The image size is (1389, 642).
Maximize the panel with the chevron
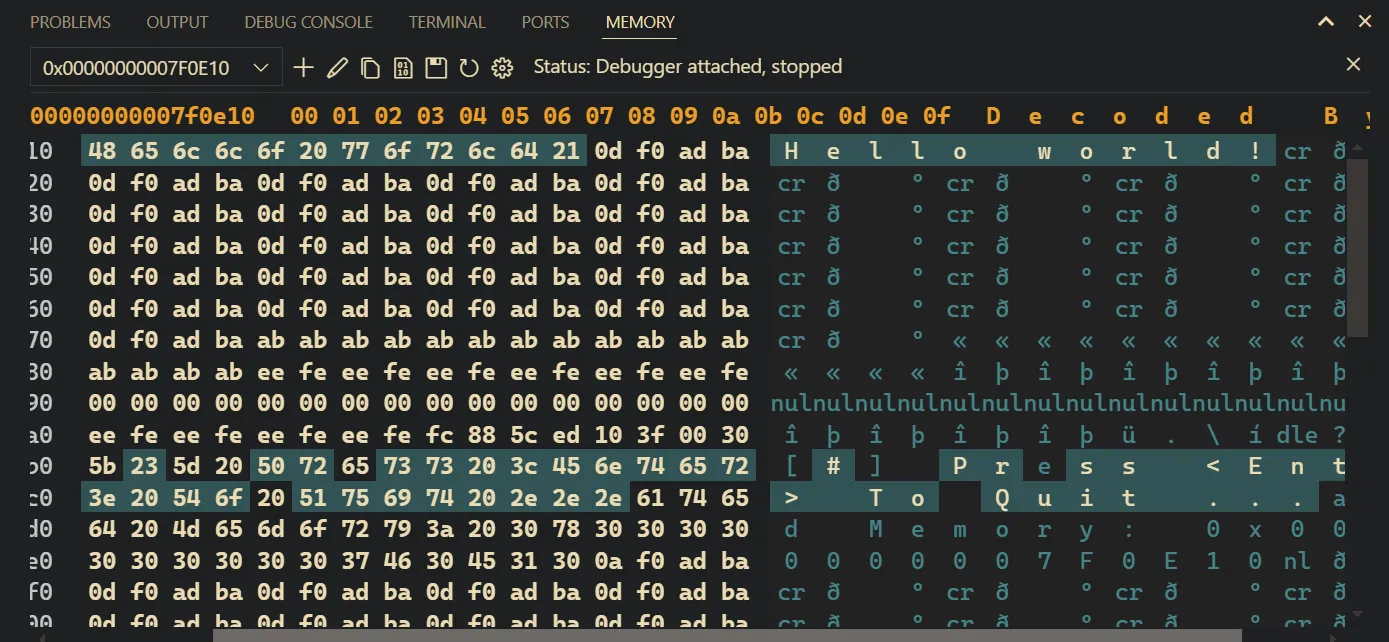(x=1326, y=21)
